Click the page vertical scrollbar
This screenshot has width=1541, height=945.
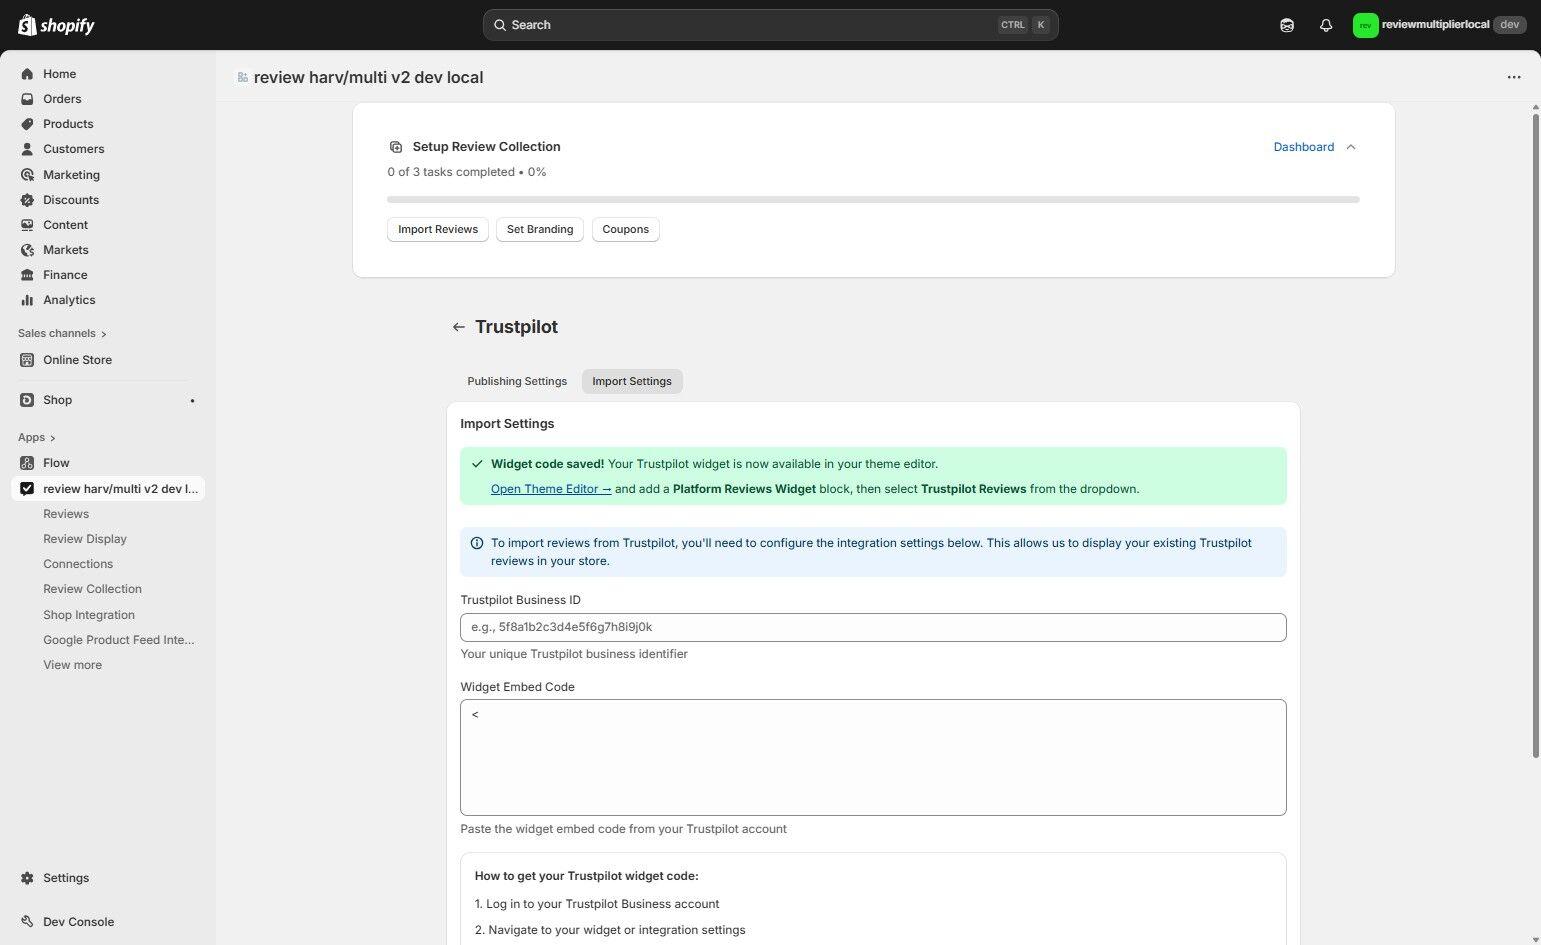point(1535,436)
